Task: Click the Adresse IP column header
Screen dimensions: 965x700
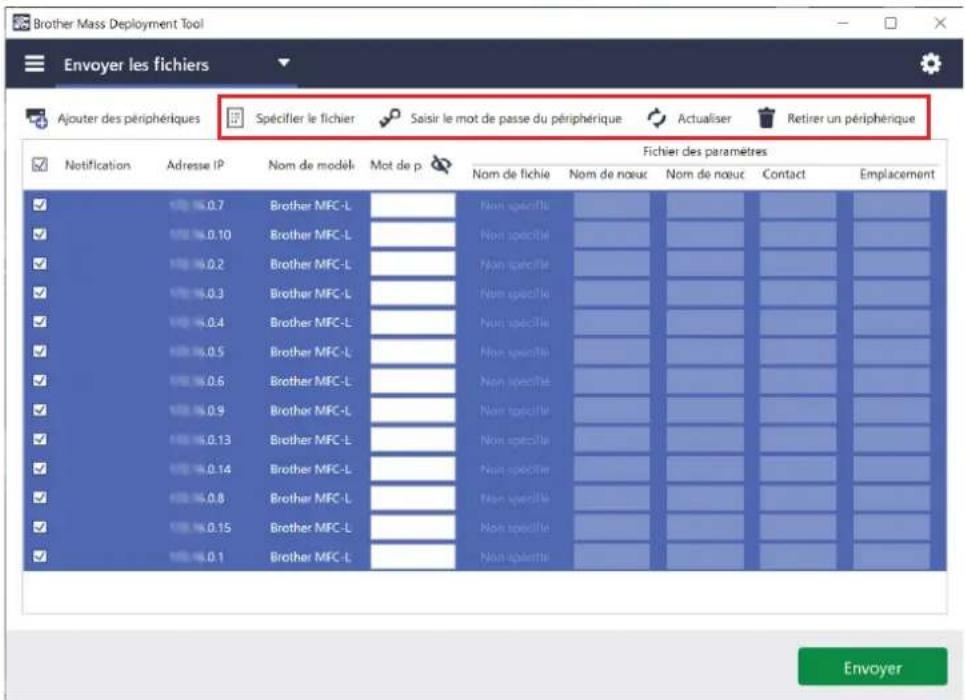Action: coord(195,165)
